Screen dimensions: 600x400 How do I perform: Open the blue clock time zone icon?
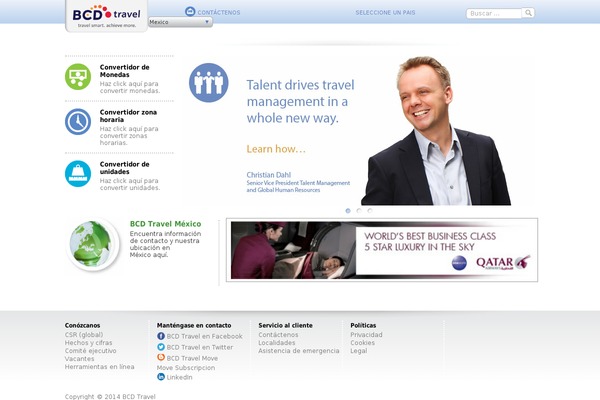tap(78, 122)
